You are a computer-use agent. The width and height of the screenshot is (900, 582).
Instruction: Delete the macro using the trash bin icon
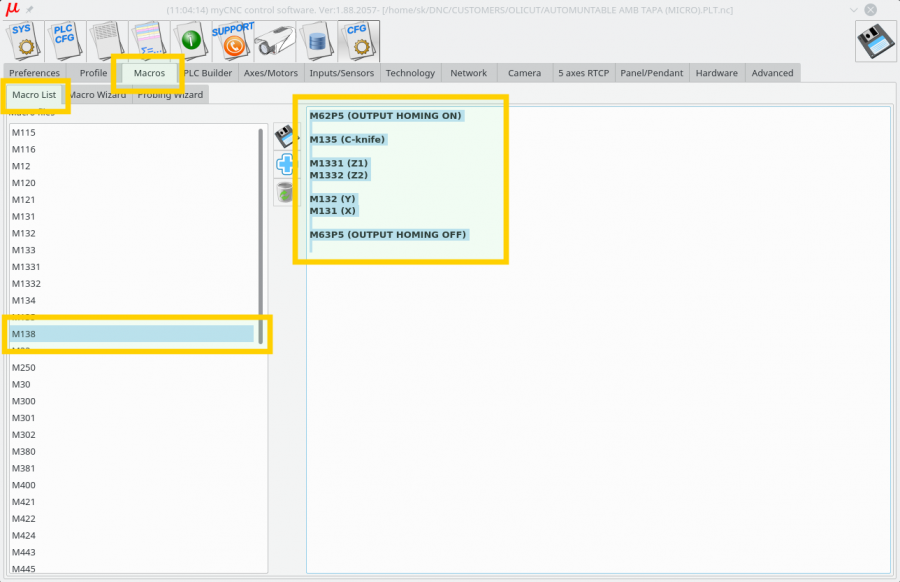(284, 192)
